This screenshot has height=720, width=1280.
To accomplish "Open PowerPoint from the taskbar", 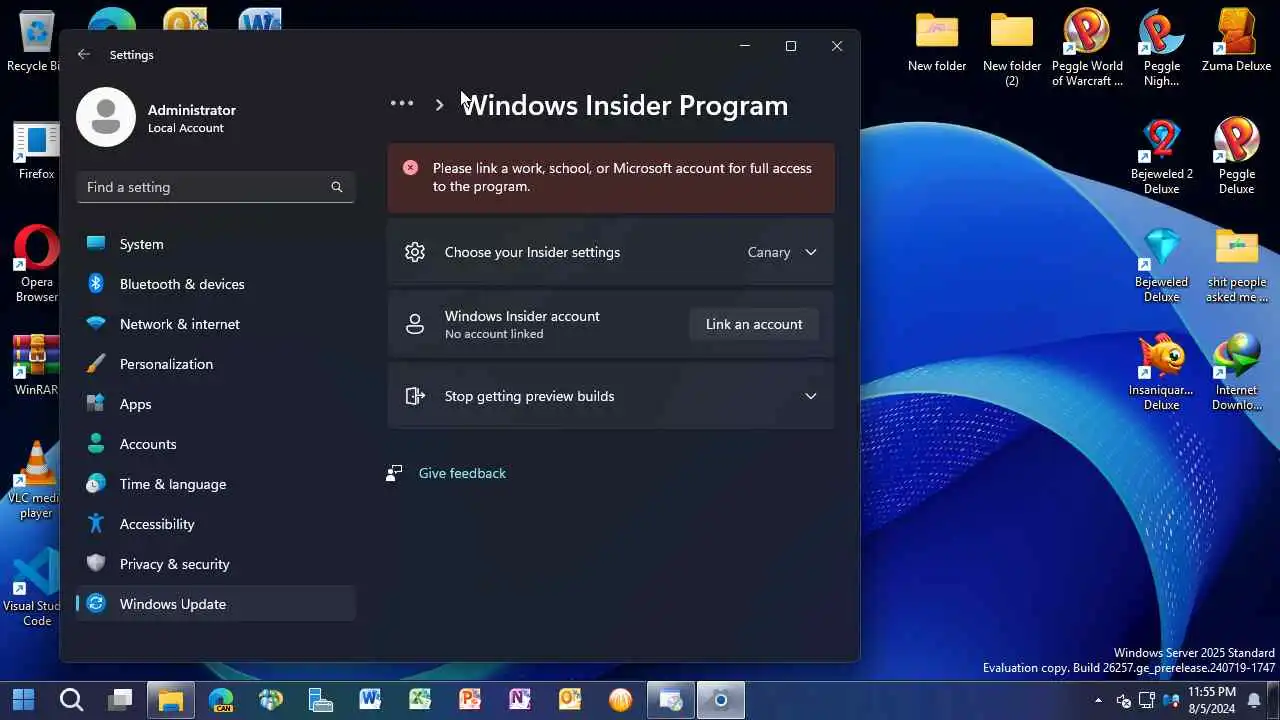I will (x=470, y=700).
